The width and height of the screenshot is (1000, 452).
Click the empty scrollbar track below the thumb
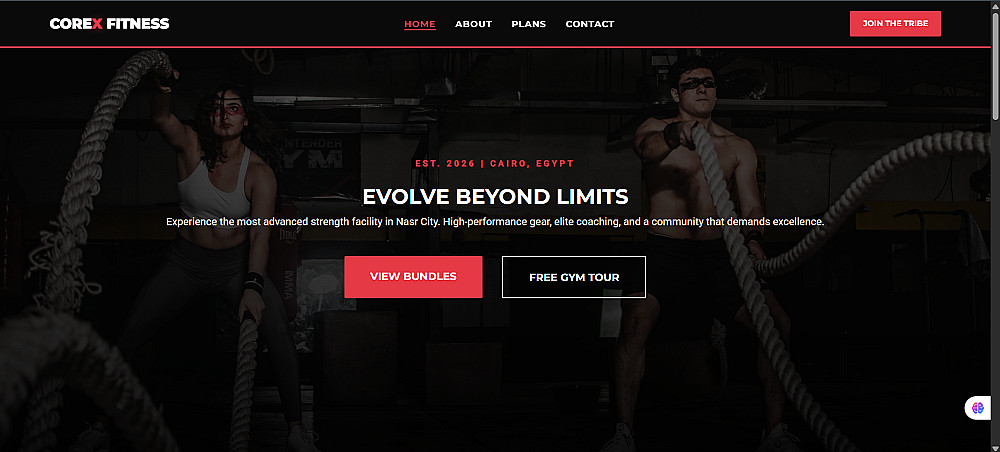coord(996,281)
